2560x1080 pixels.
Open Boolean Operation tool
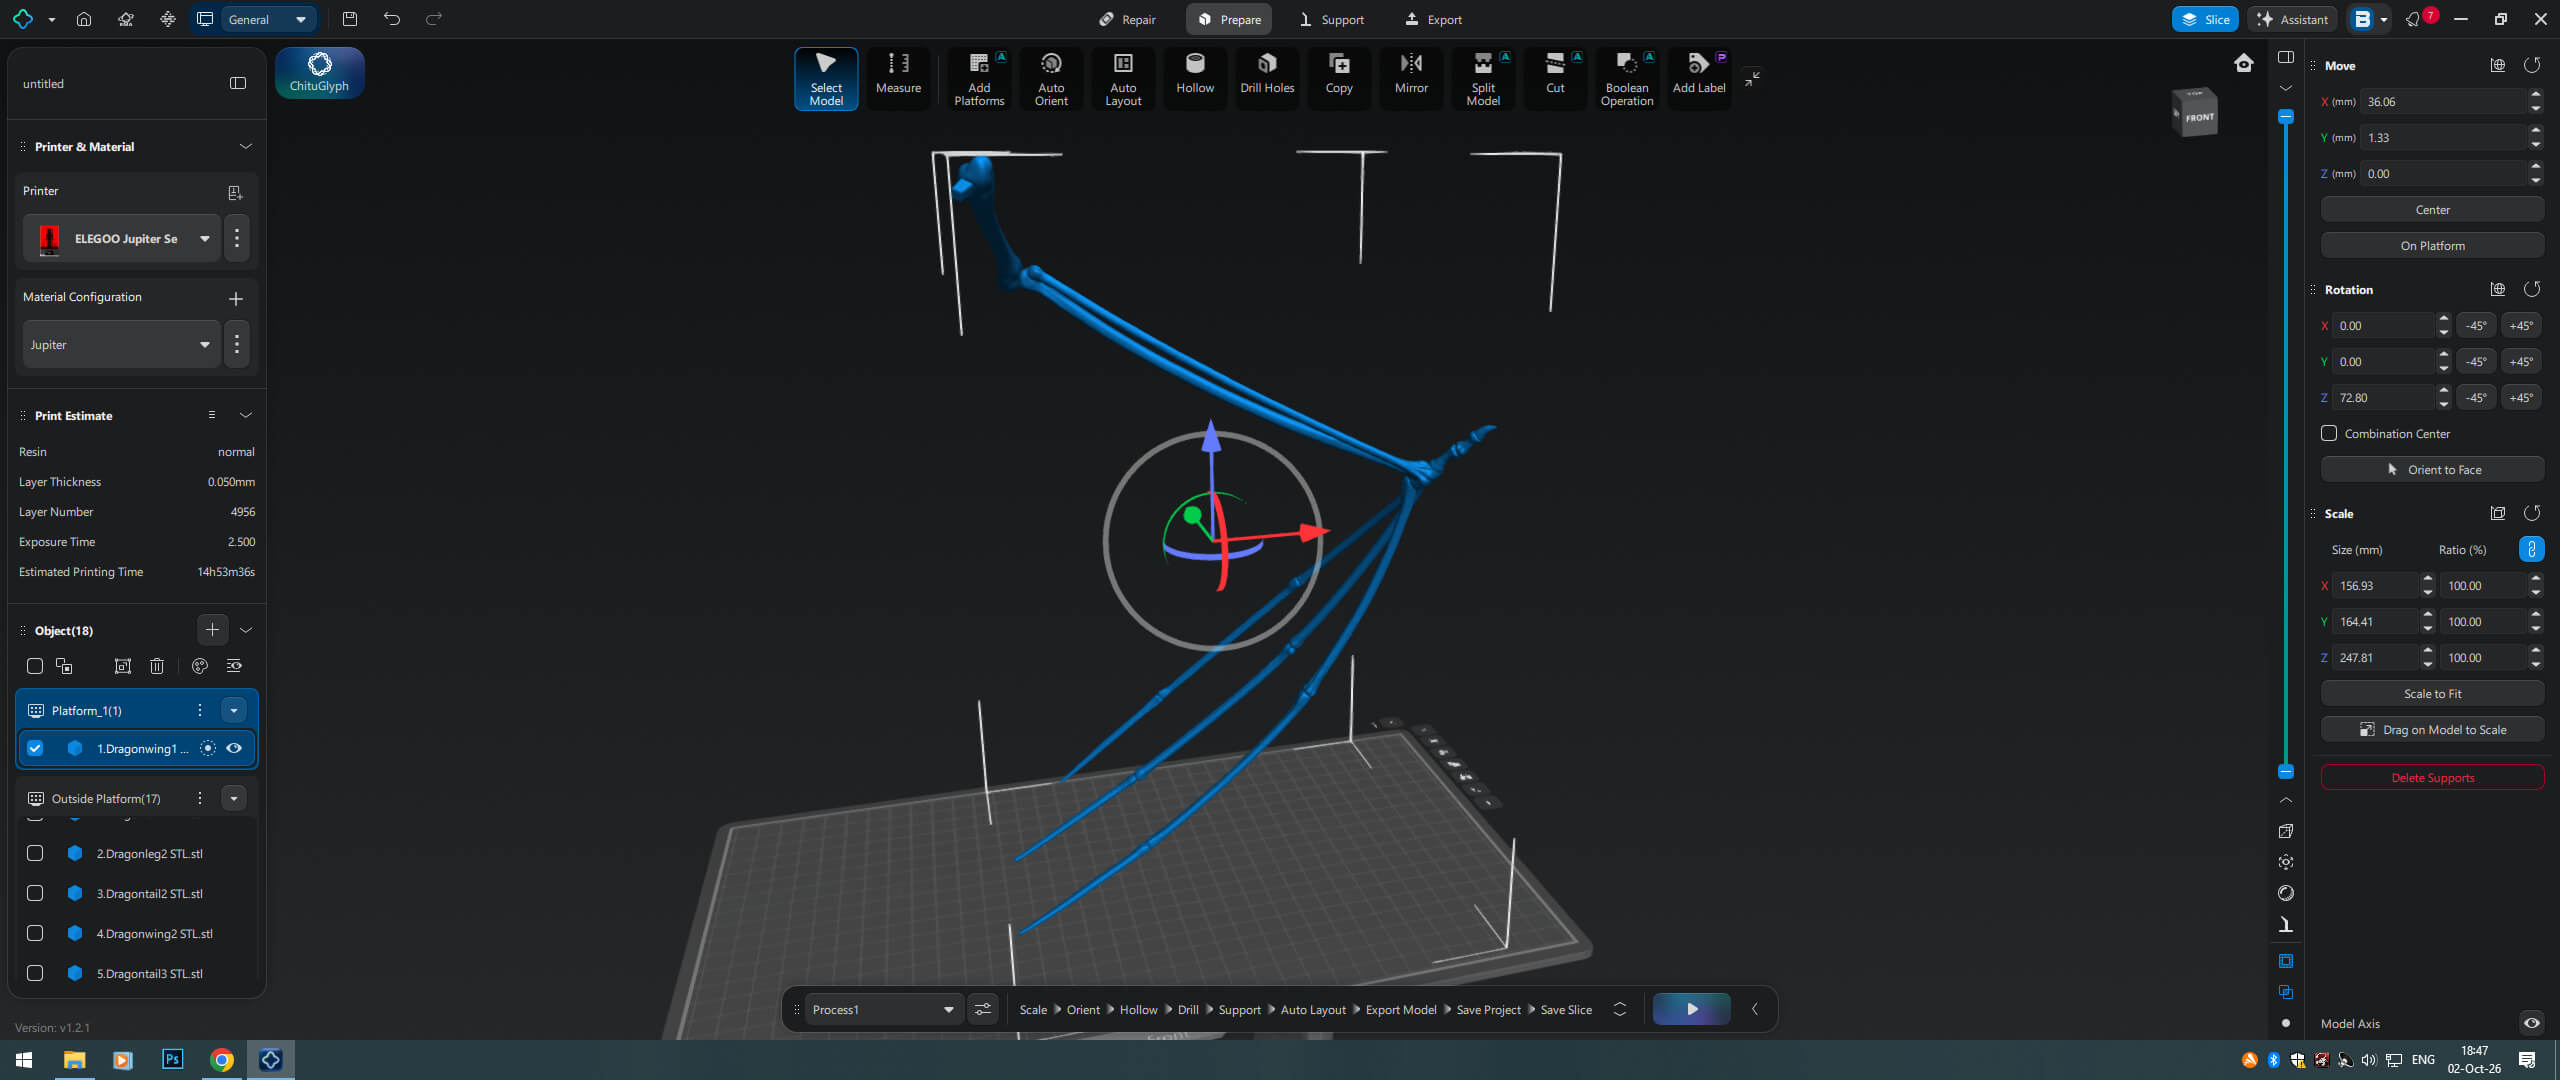click(x=1626, y=78)
